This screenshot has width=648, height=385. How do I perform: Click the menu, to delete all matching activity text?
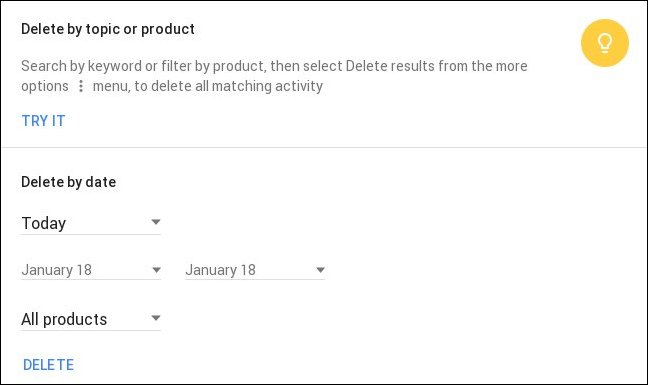point(208,86)
